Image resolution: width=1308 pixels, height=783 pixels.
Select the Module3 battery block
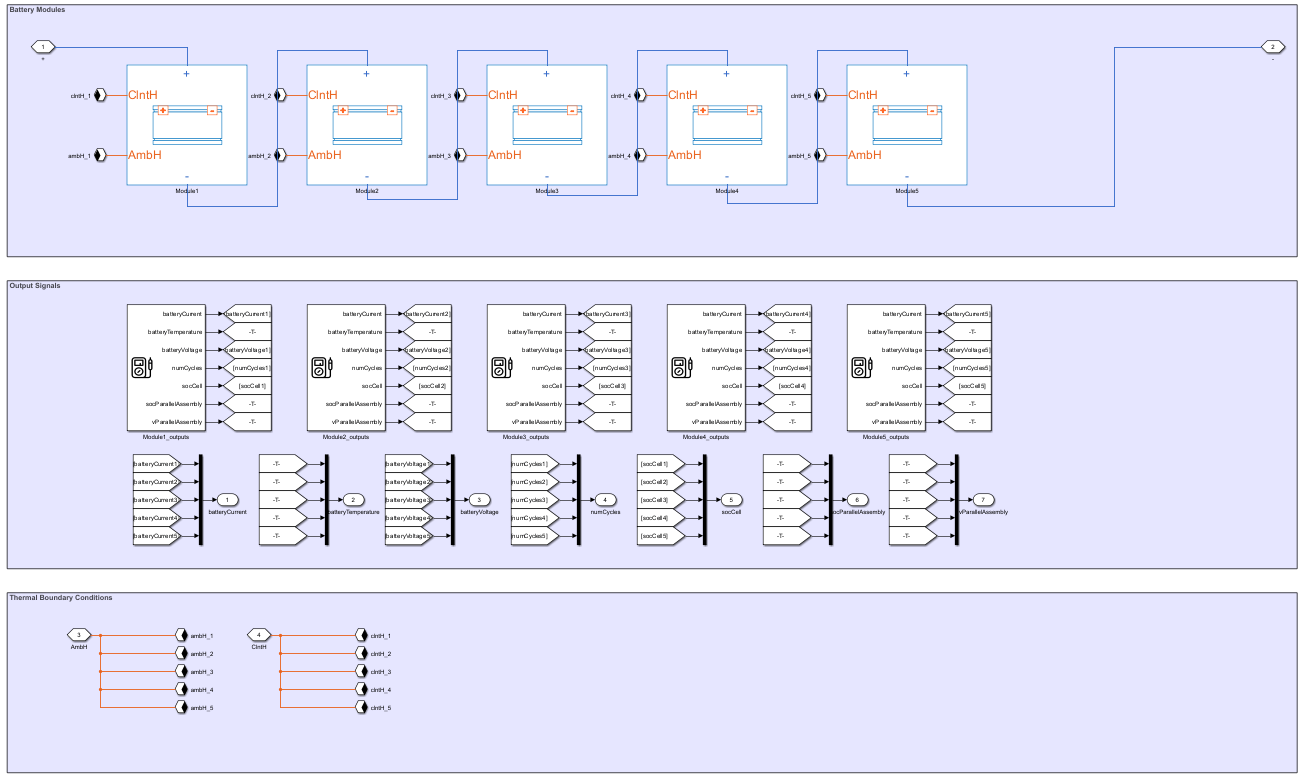tap(546, 125)
